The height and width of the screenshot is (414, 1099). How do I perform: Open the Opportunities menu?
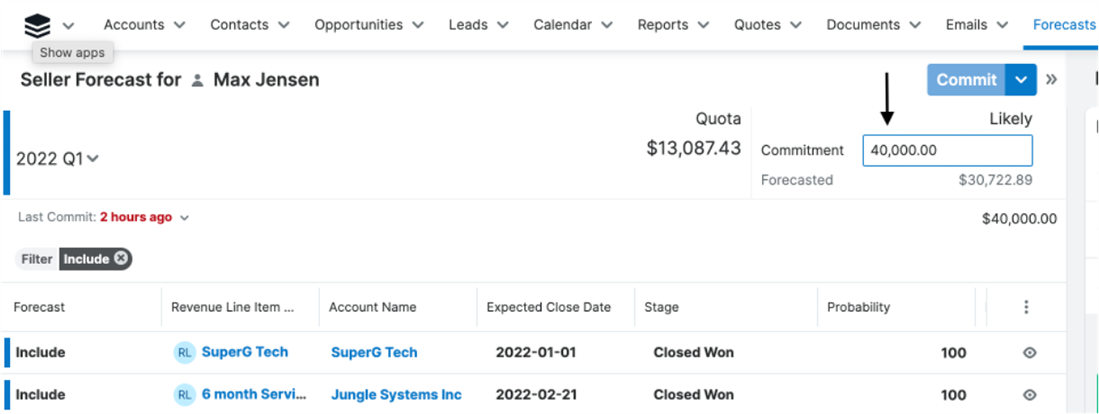[x=369, y=25]
